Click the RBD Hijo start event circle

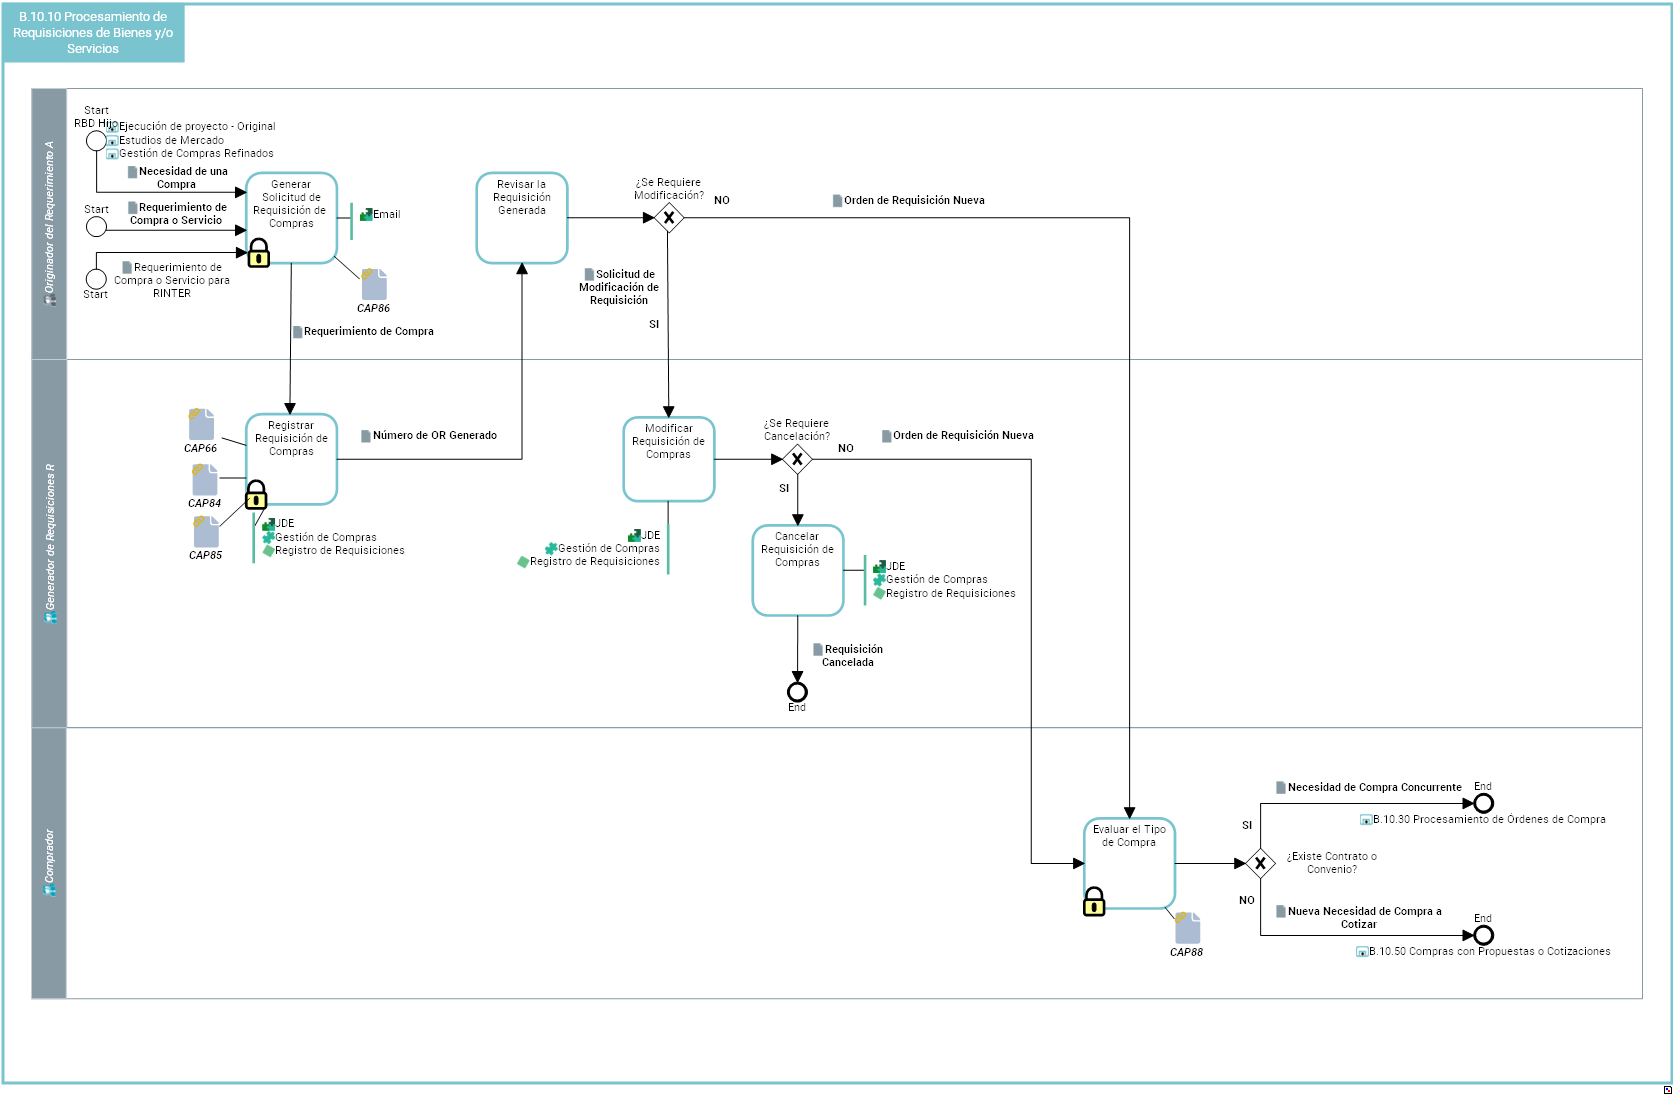tap(96, 141)
